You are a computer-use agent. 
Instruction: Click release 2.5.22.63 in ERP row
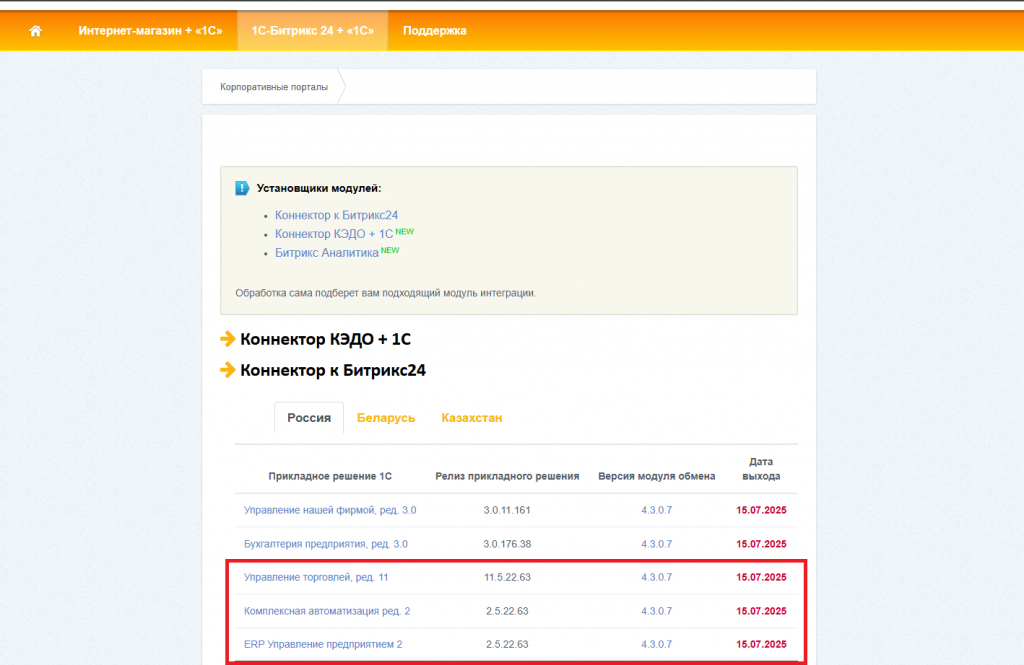507,644
